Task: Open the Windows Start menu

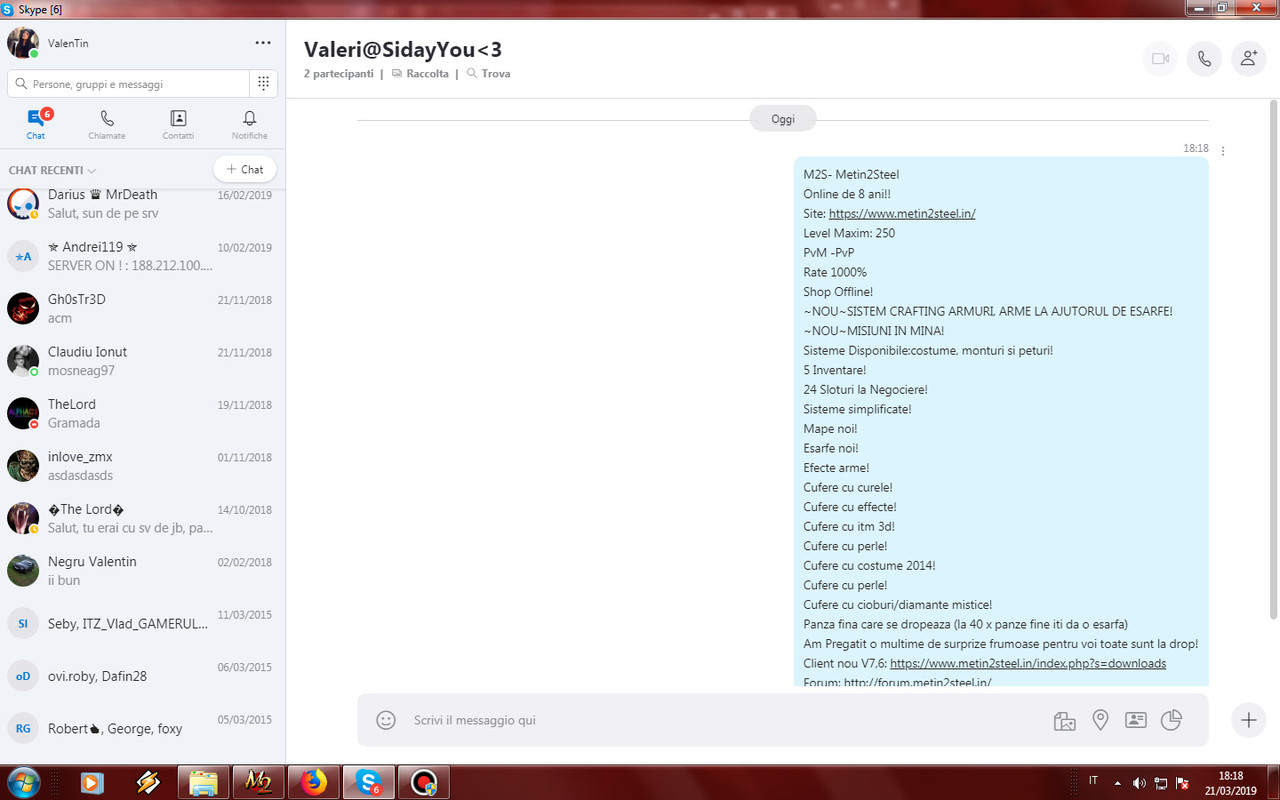Action: click(x=23, y=781)
